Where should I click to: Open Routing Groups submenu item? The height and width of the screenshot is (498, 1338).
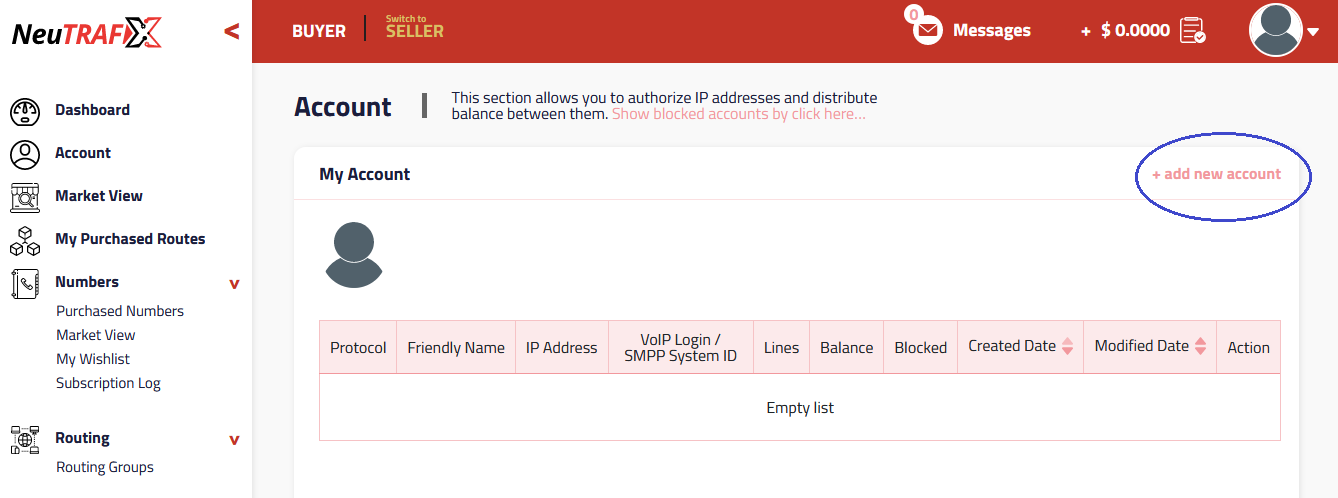pyautogui.click(x=105, y=467)
